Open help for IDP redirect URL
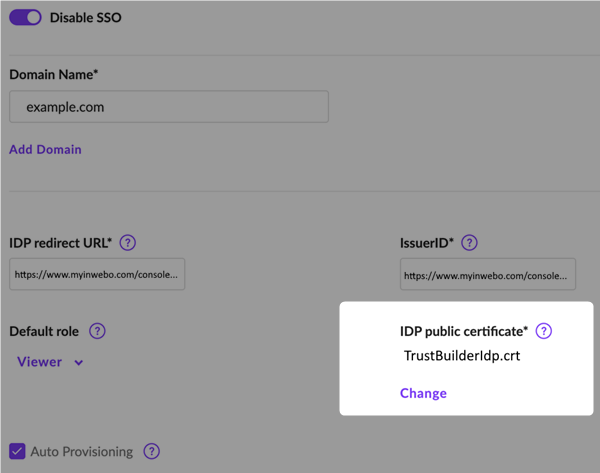The image size is (600, 473). click(128, 243)
